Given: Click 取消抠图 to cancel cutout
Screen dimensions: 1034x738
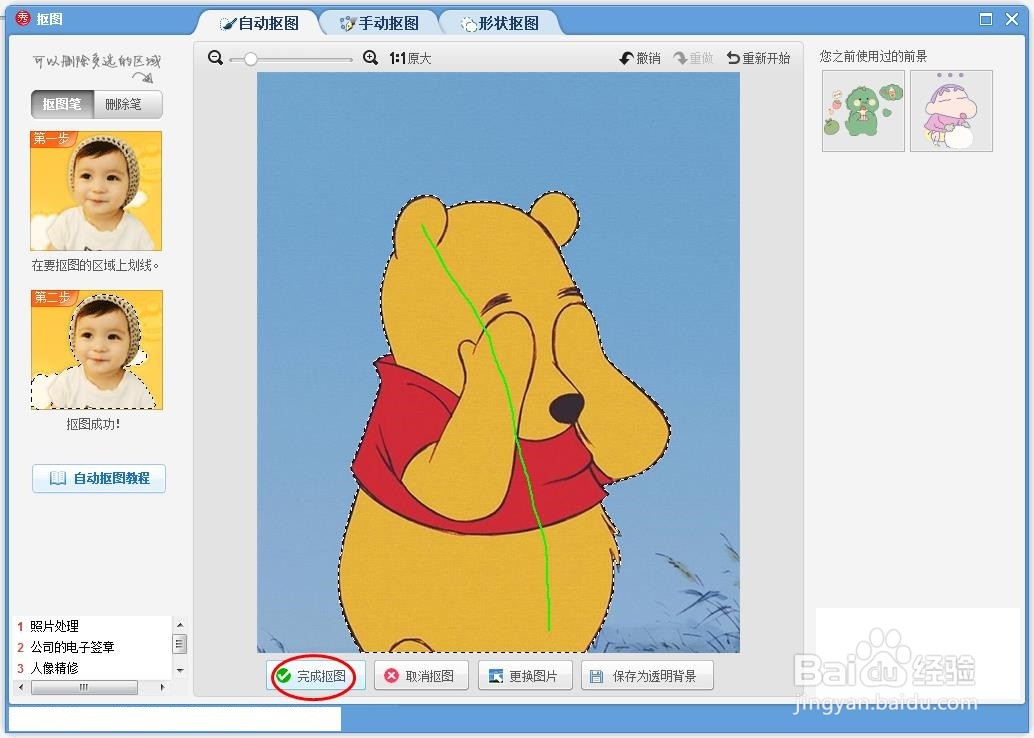Looking at the screenshot, I should [421, 676].
